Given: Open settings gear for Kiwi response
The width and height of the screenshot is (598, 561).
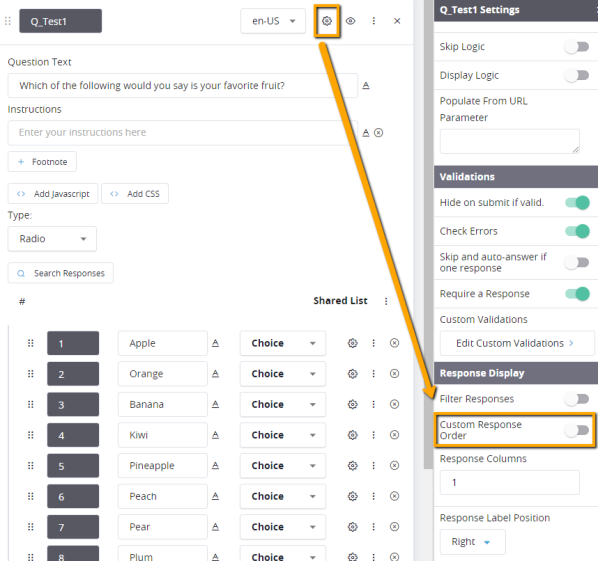Looking at the screenshot, I should pyautogui.click(x=353, y=435).
